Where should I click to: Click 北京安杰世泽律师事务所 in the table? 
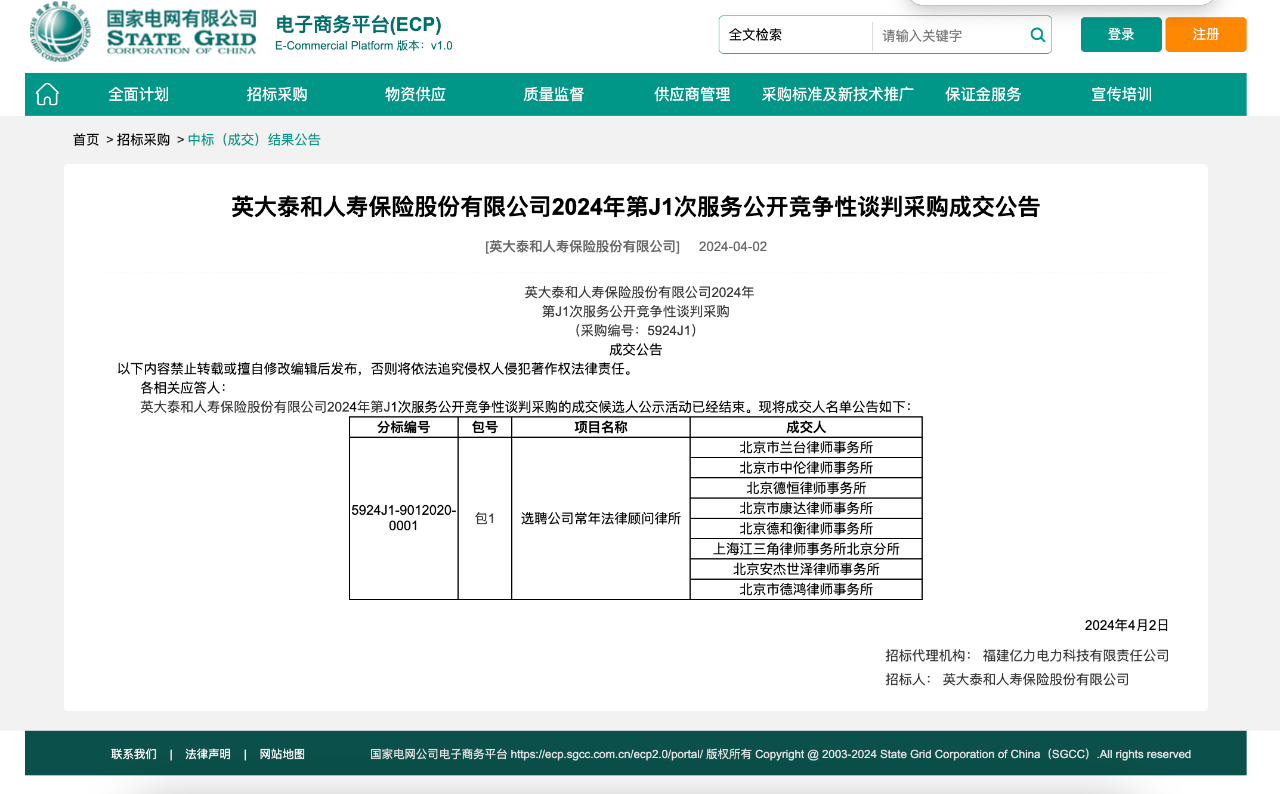point(806,569)
